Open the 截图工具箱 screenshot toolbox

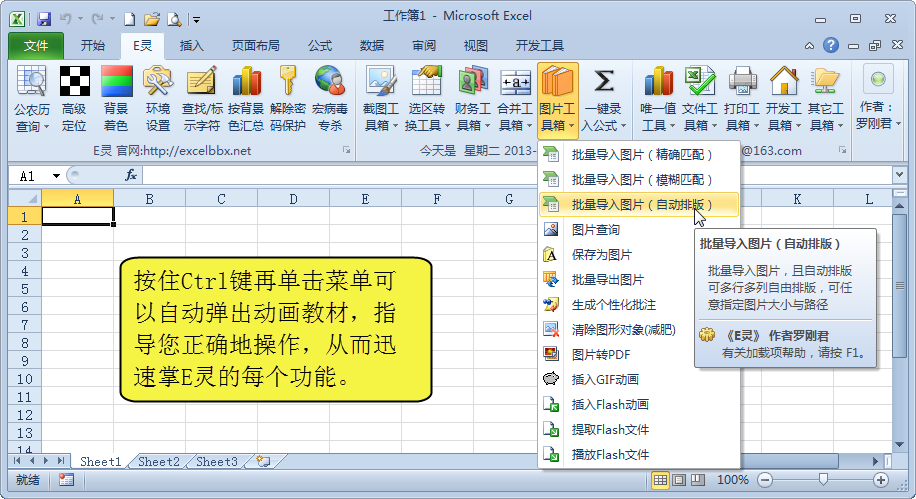pyautogui.click(x=381, y=98)
